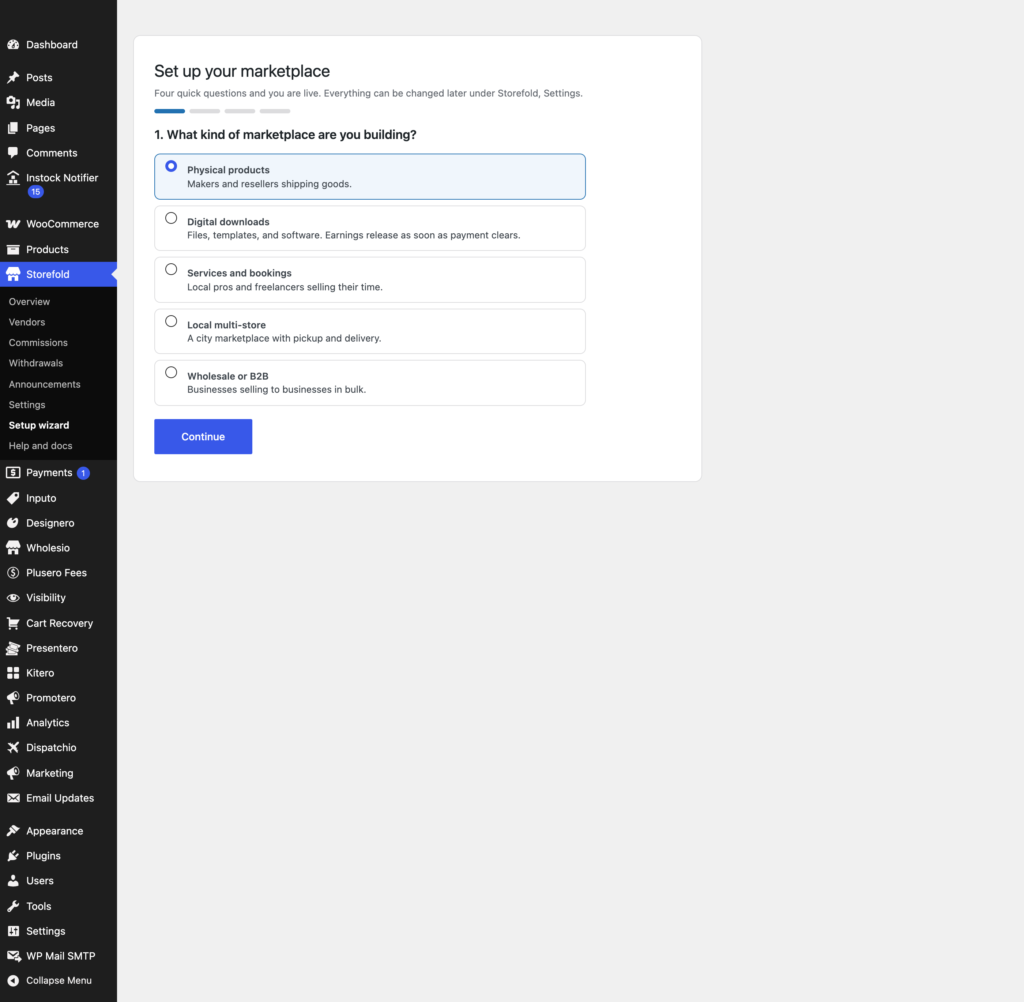Go to the Vendors submenu item

tap(27, 322)
